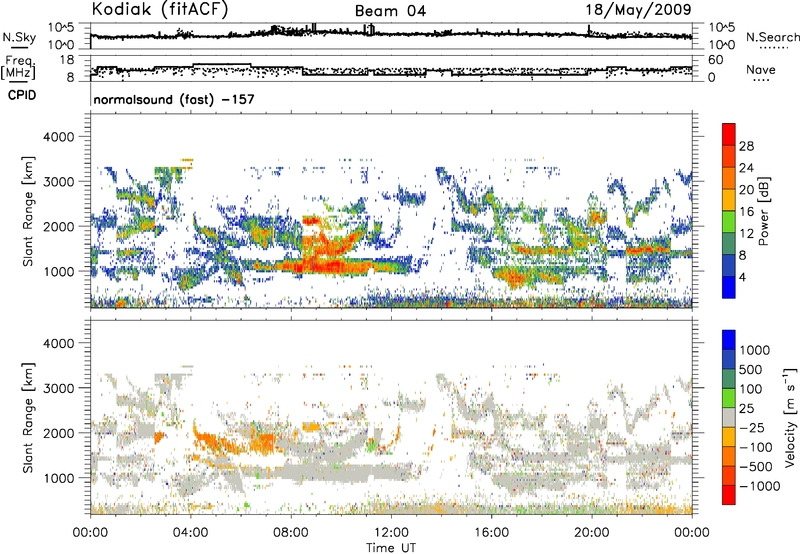Click the "08:00" time tick label
The image size is (800, 554).
pos(291,533)
